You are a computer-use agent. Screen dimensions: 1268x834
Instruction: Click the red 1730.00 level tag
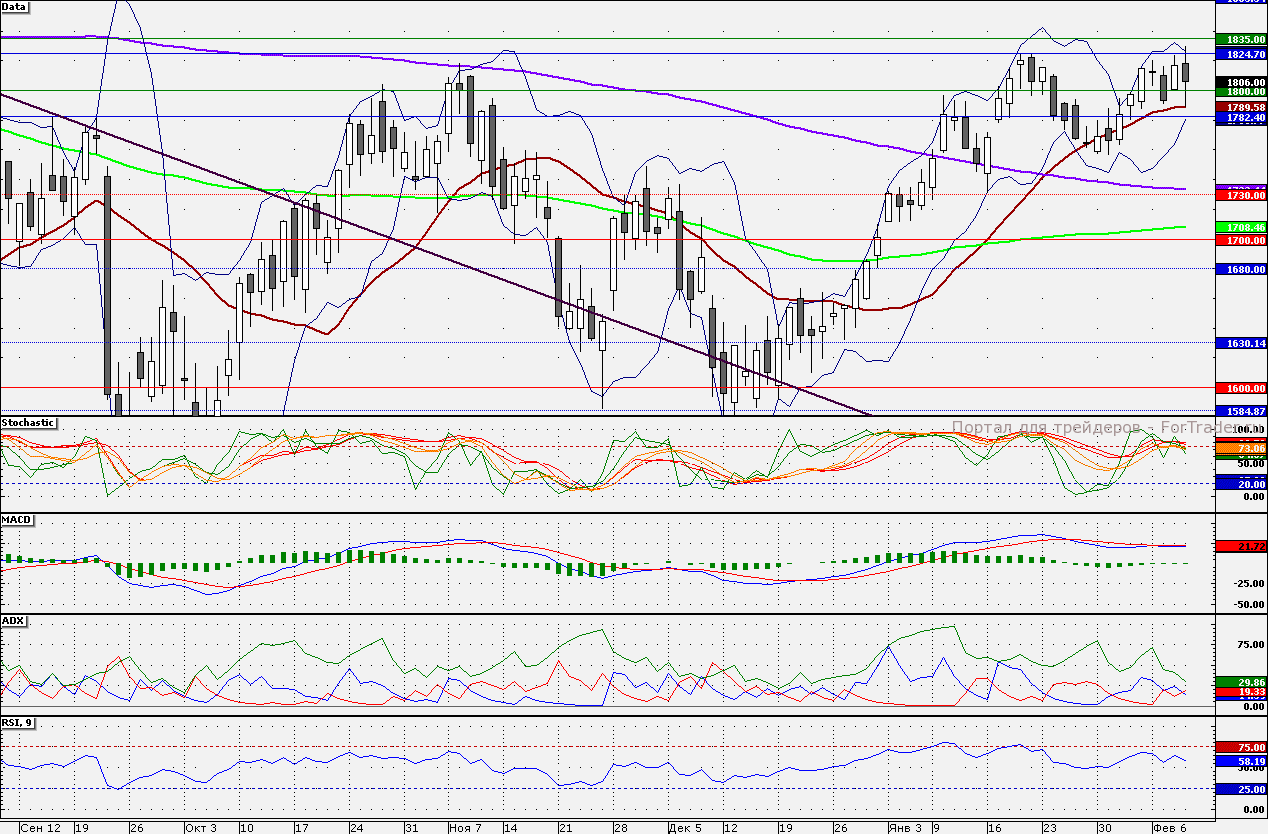1239,196
